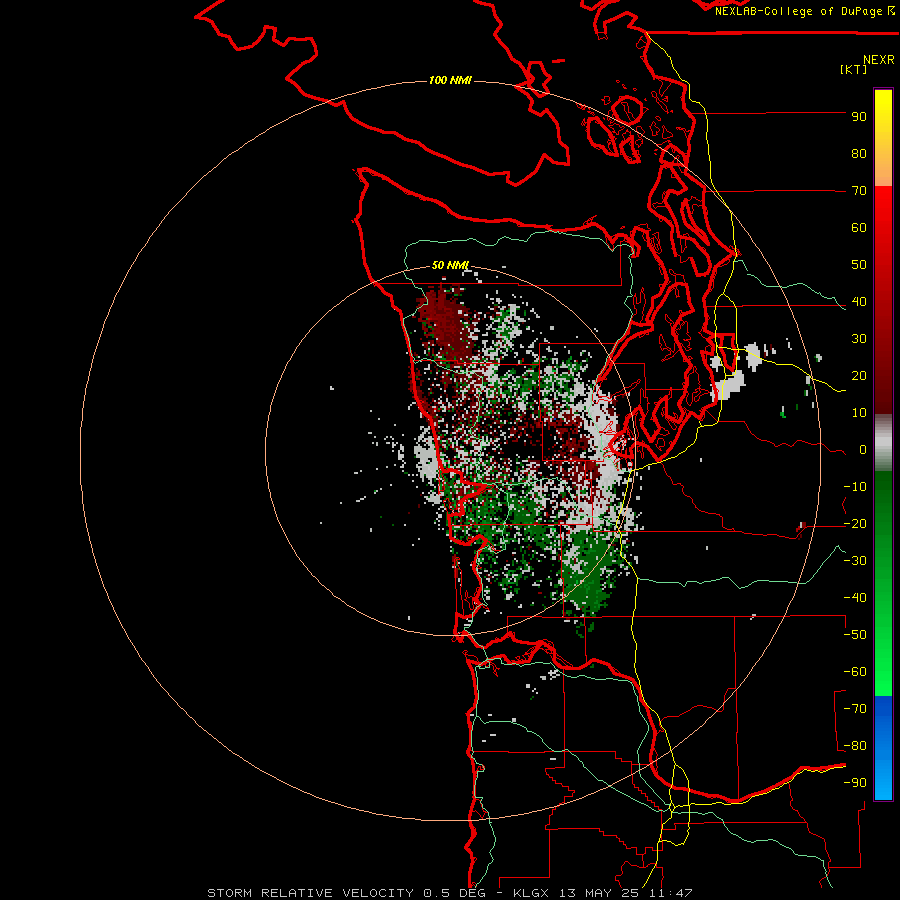Click the -70 value on the velocity scale

coord(855,709)
